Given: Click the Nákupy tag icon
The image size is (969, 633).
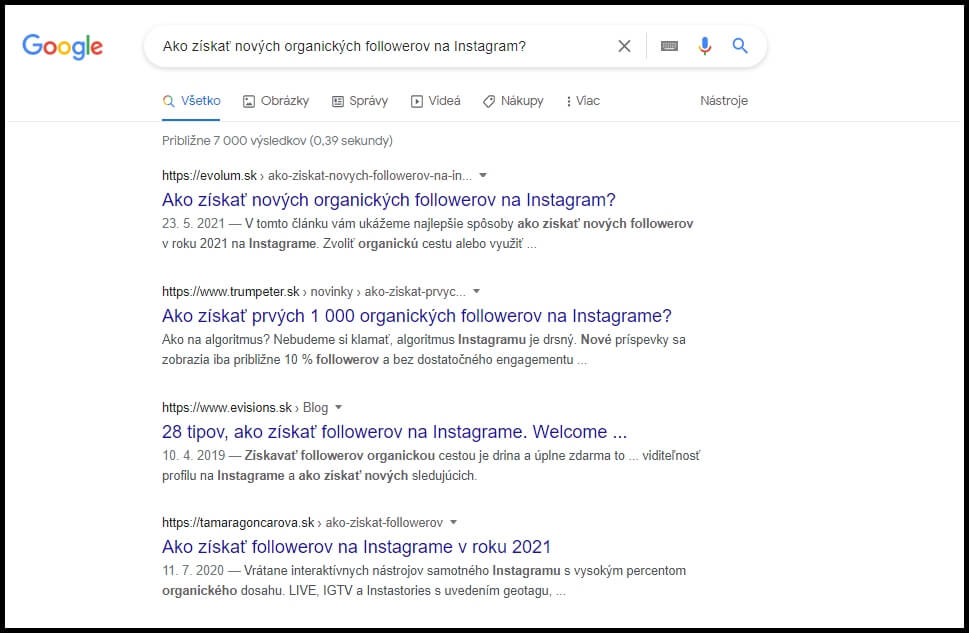Looking at the screenshot, I should point(489,101).
